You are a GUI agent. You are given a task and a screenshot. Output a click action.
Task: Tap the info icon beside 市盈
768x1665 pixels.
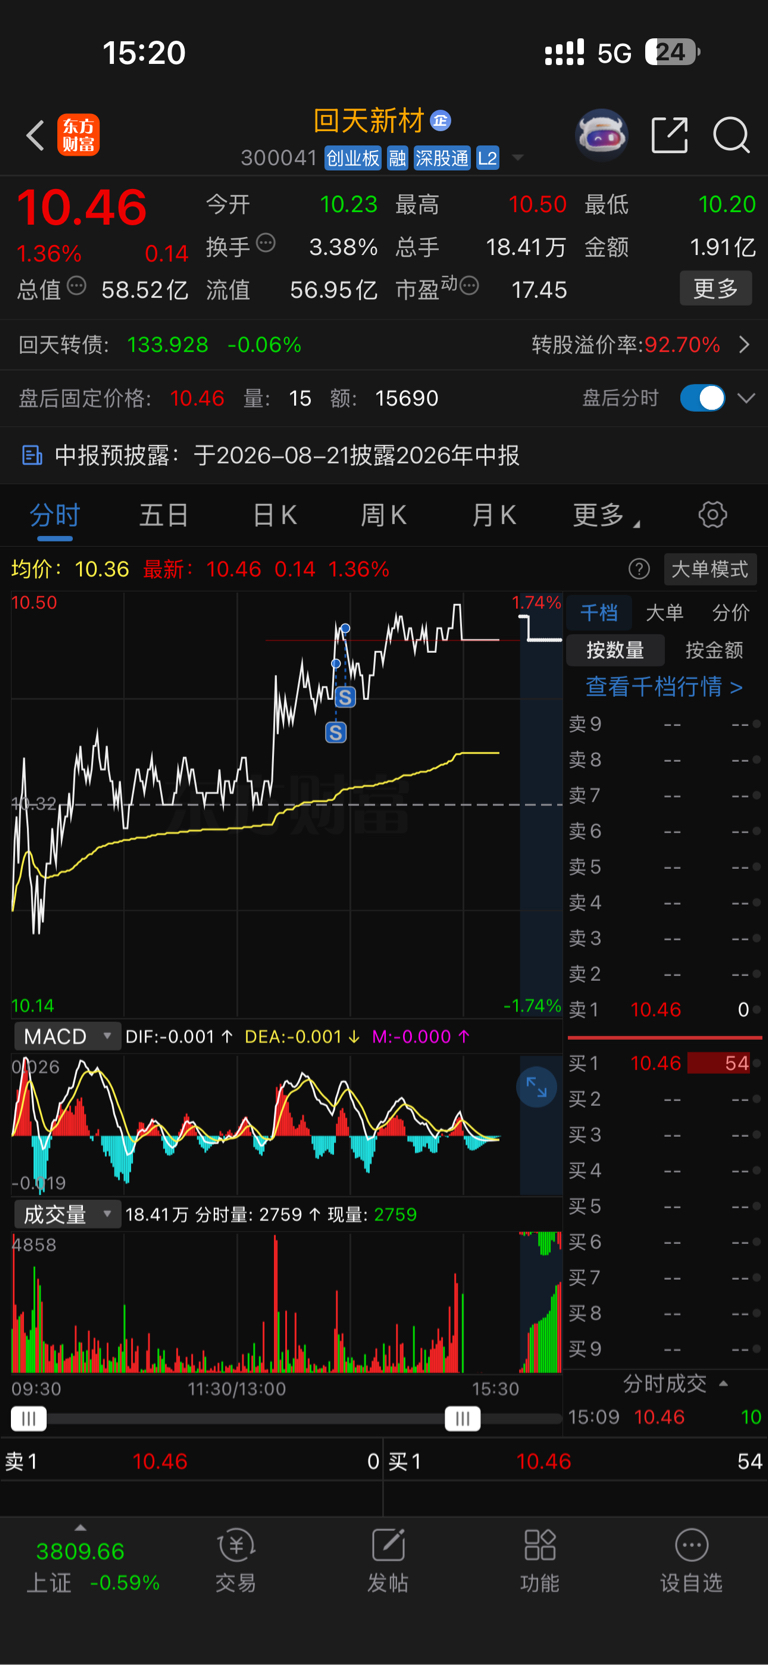pyautogui.click(x=469, y=286)
